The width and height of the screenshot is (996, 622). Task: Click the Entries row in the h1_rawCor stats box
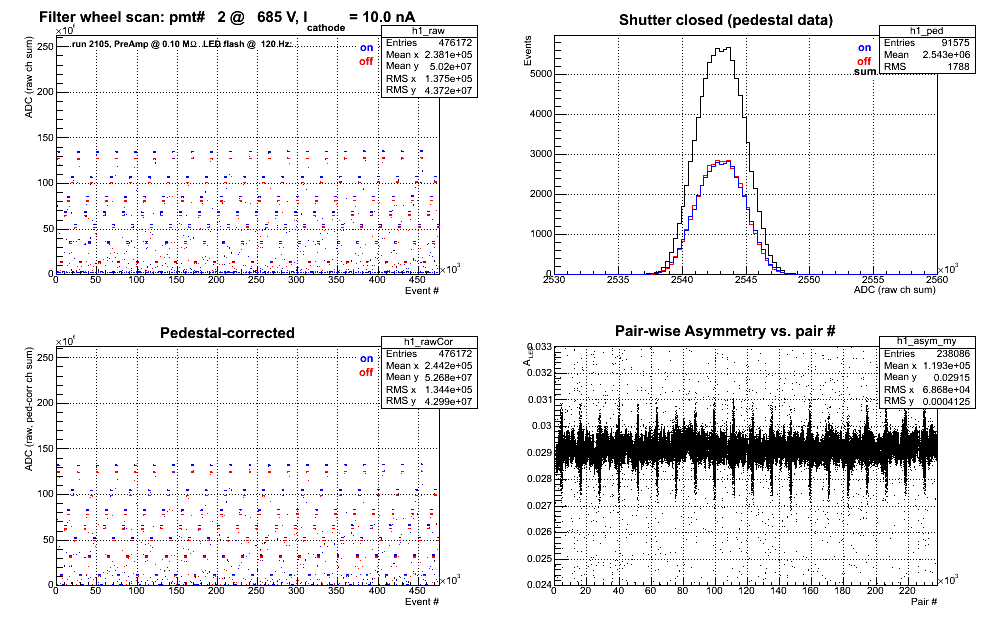click(429, 353)
